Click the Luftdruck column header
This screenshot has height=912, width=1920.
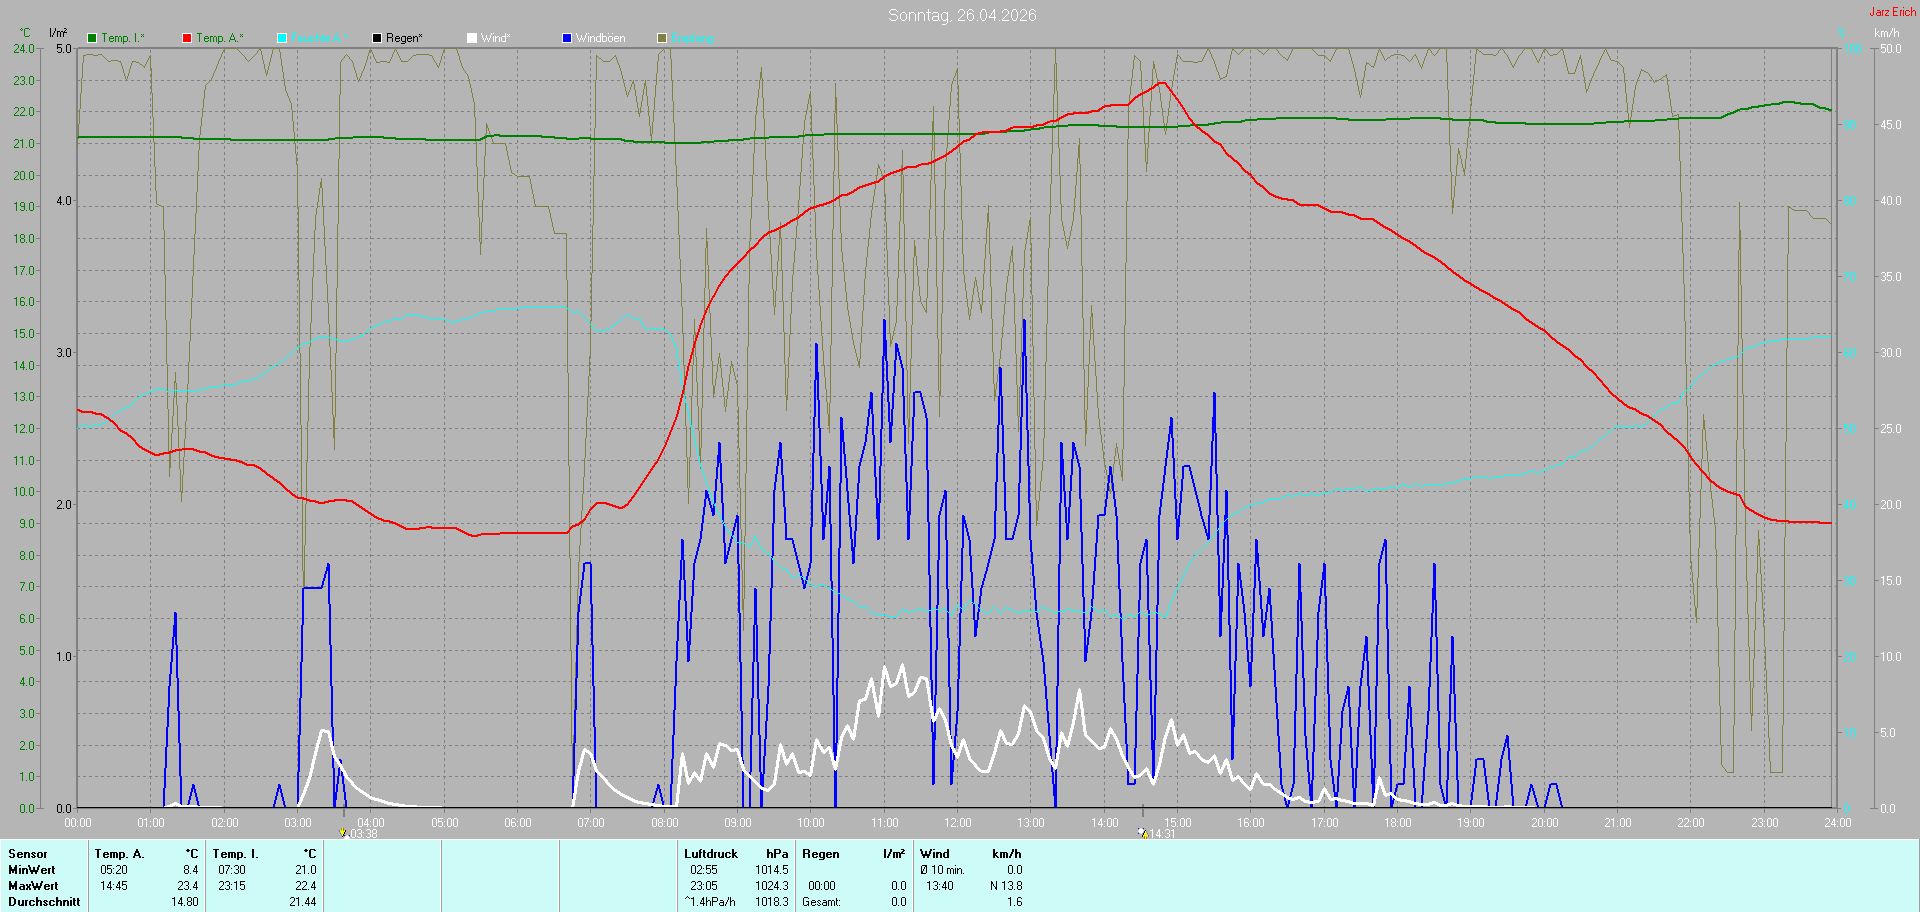coord(711,854)
